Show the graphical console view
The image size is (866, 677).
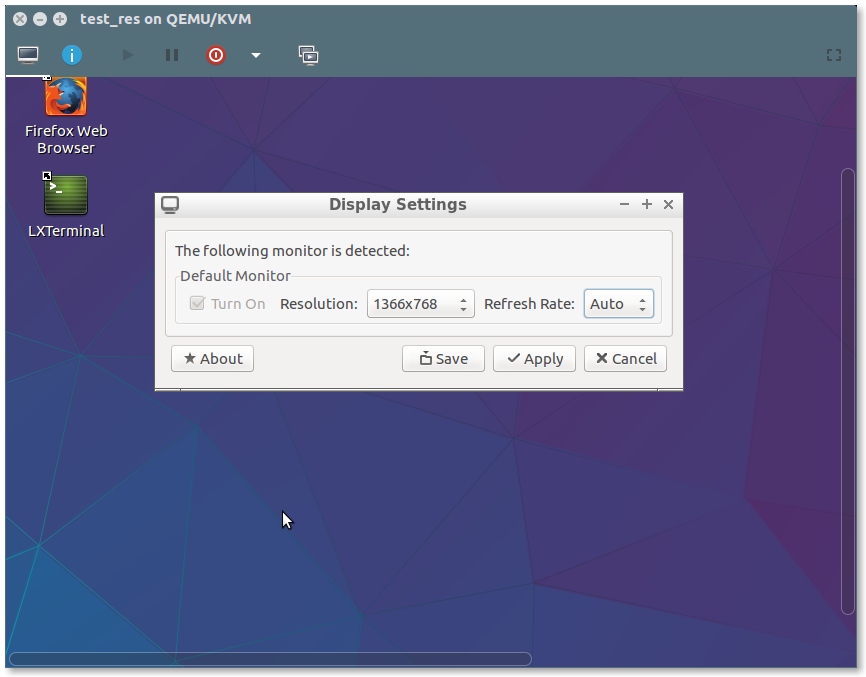[x=28, y=55]
